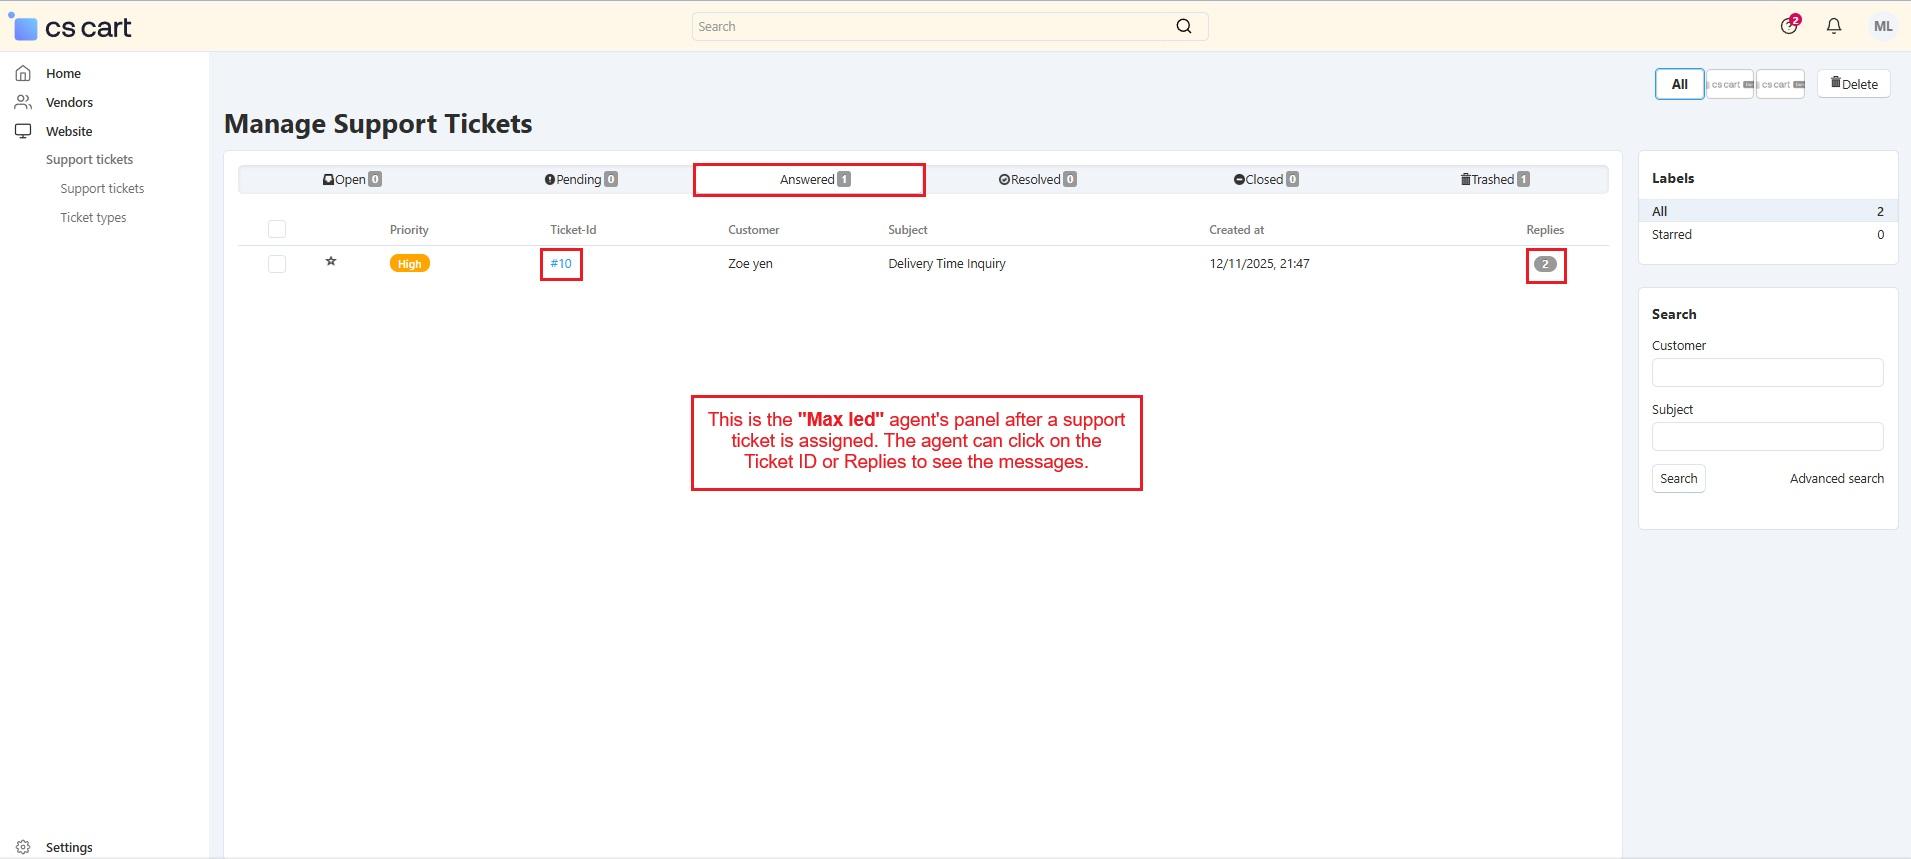Viewport: 1911px width, 859px height.
Task: Switch to the Open tickets tab
Action: click(x=351, y=180)
